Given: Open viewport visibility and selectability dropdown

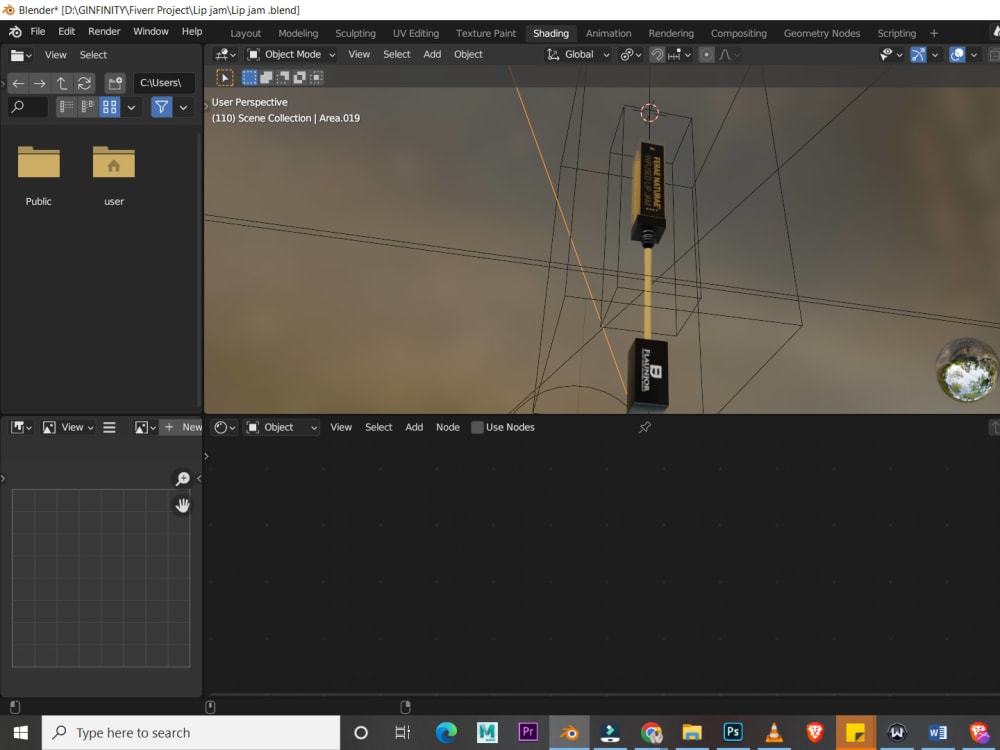Looking at the screenshot, I should [x=891, y=55].
